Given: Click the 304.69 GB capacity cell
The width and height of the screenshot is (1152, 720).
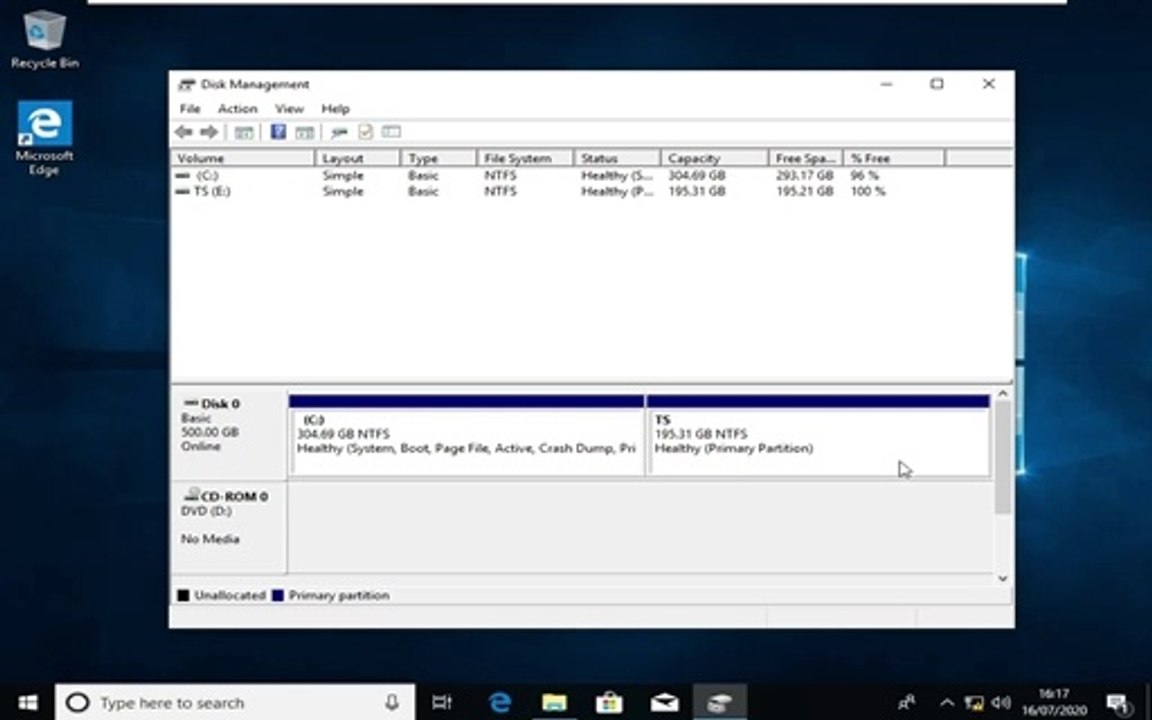Looking at the screenshot, I should pos(696,176).
